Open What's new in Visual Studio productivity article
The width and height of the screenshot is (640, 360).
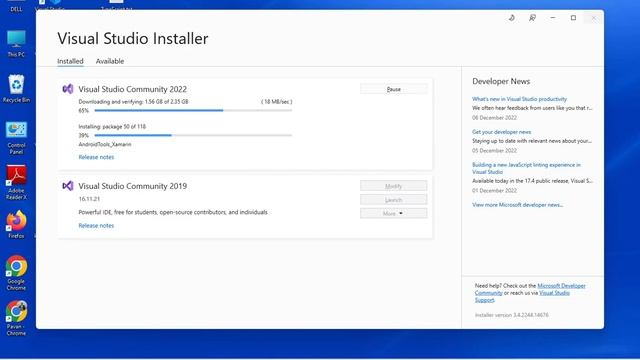click(x=519, y=99)
